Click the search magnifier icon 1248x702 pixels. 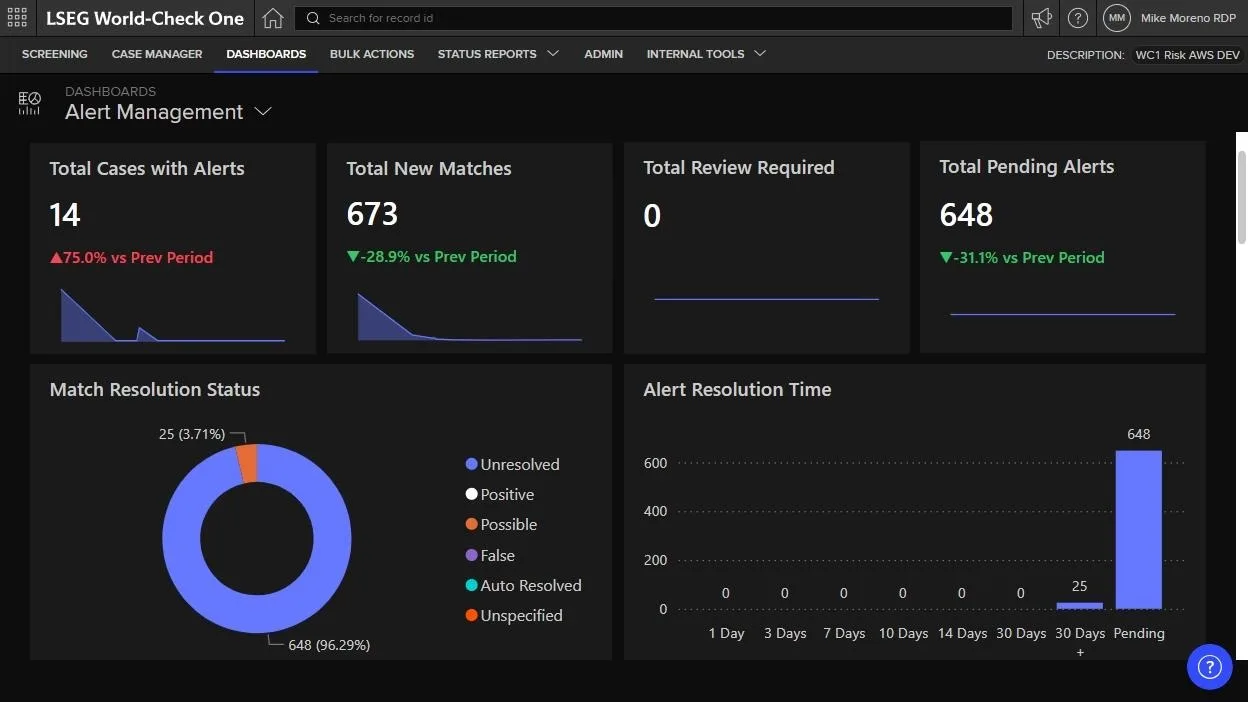(313, 18)
